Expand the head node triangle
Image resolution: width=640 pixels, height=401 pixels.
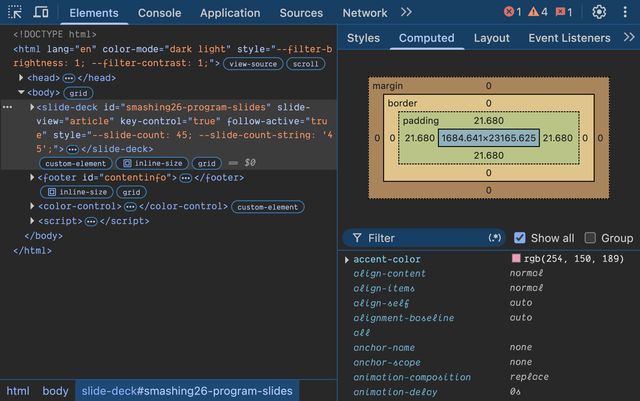21,78
